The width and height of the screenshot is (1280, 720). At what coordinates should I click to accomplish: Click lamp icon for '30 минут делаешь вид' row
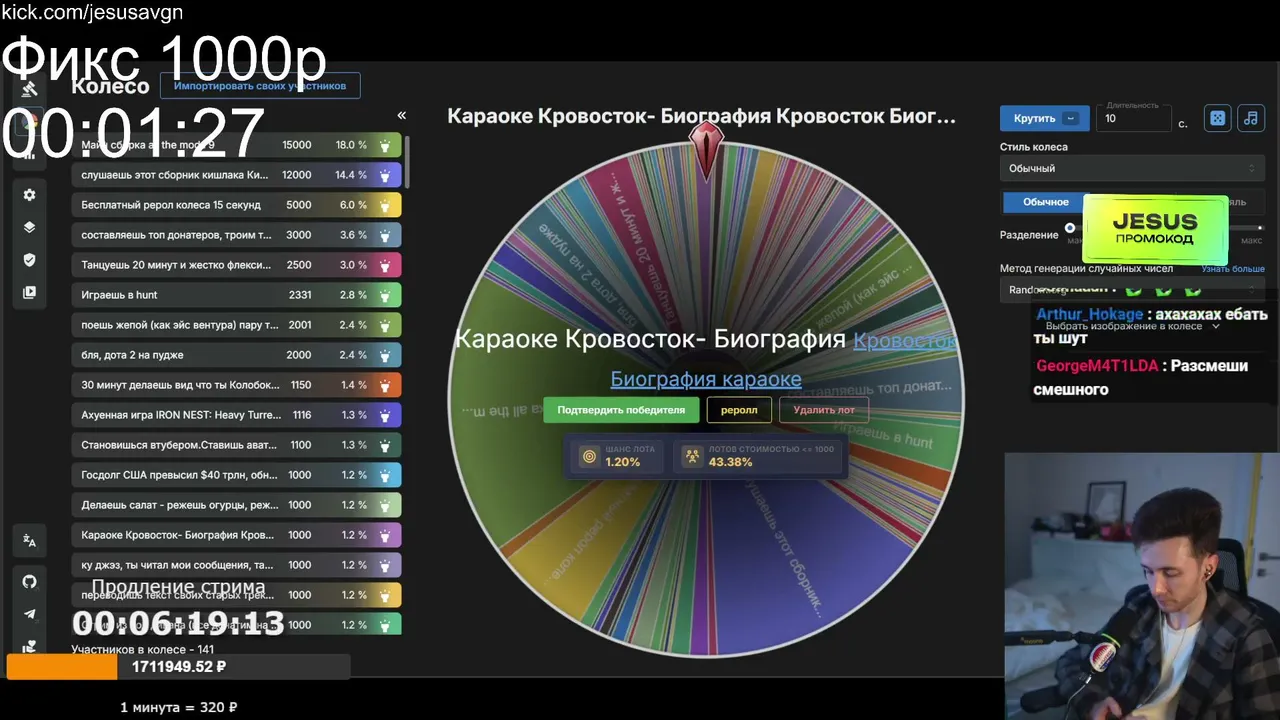pos(385,385)
